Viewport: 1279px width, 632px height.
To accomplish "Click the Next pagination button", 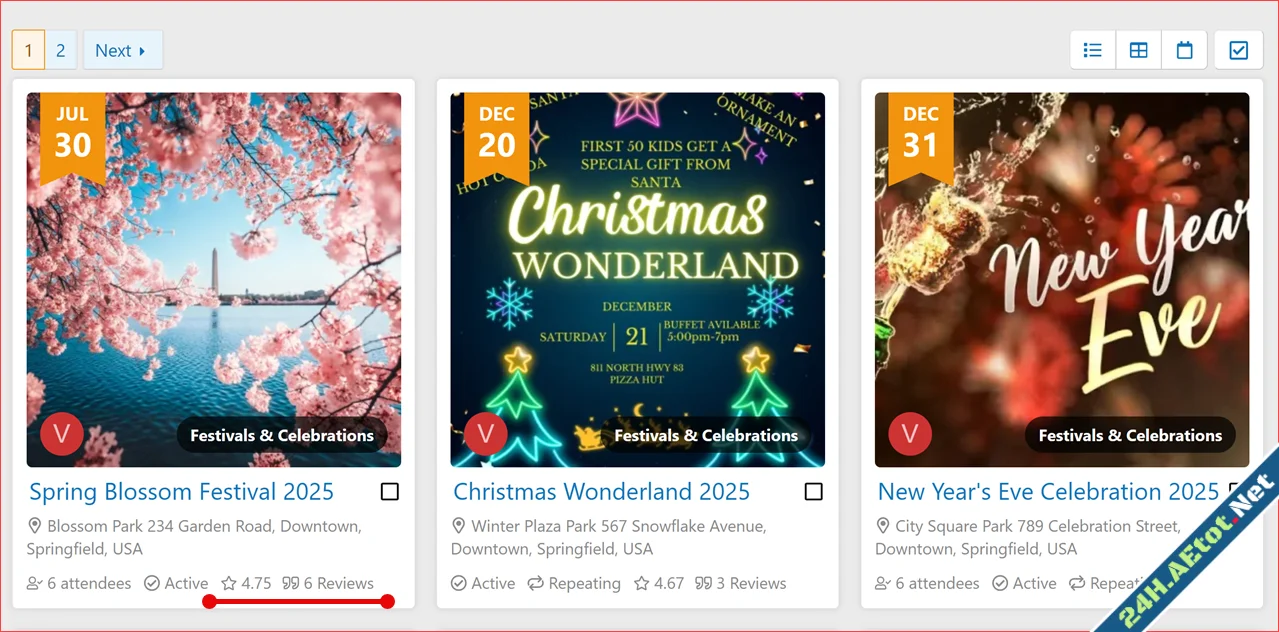I will click(x=122, y=49).
